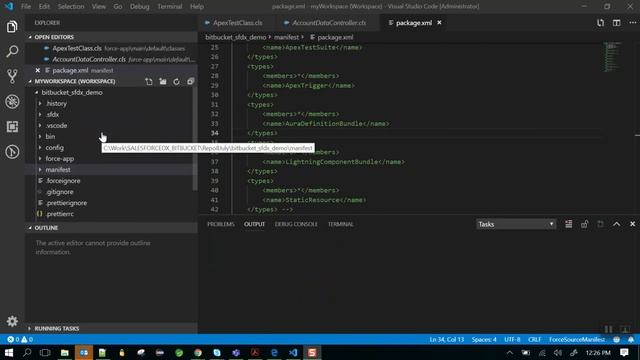Switch to the Problems panel tab
Screen dimensions: 640x360
(x=220, y=224)
